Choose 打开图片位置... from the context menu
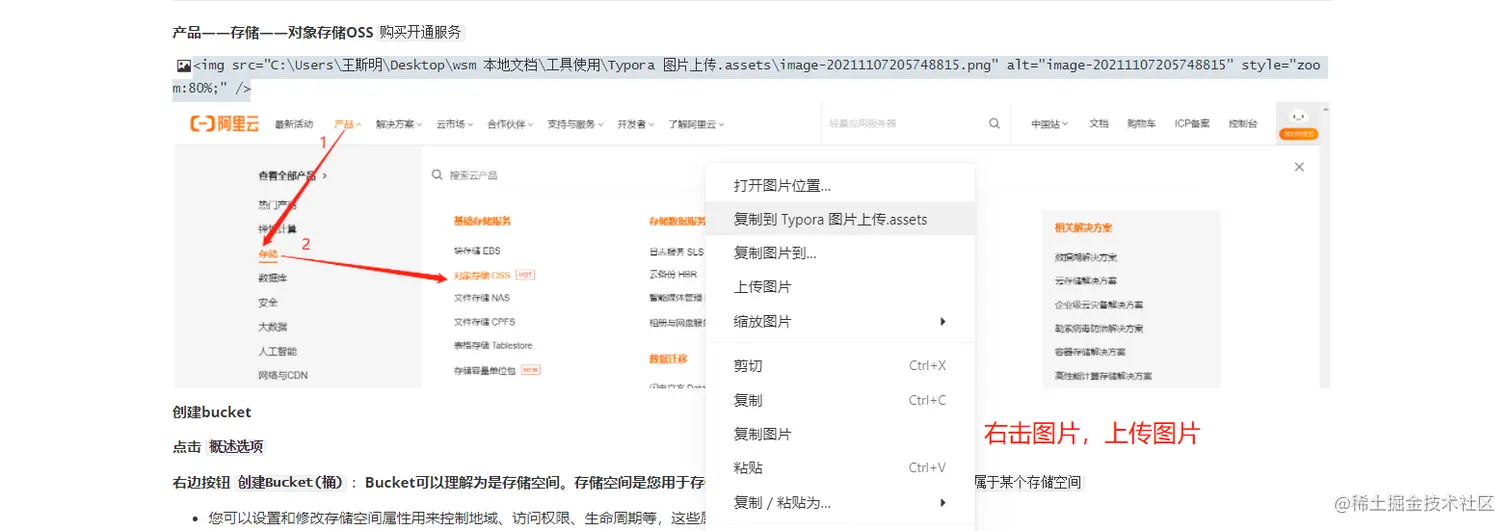 (840, 185)
